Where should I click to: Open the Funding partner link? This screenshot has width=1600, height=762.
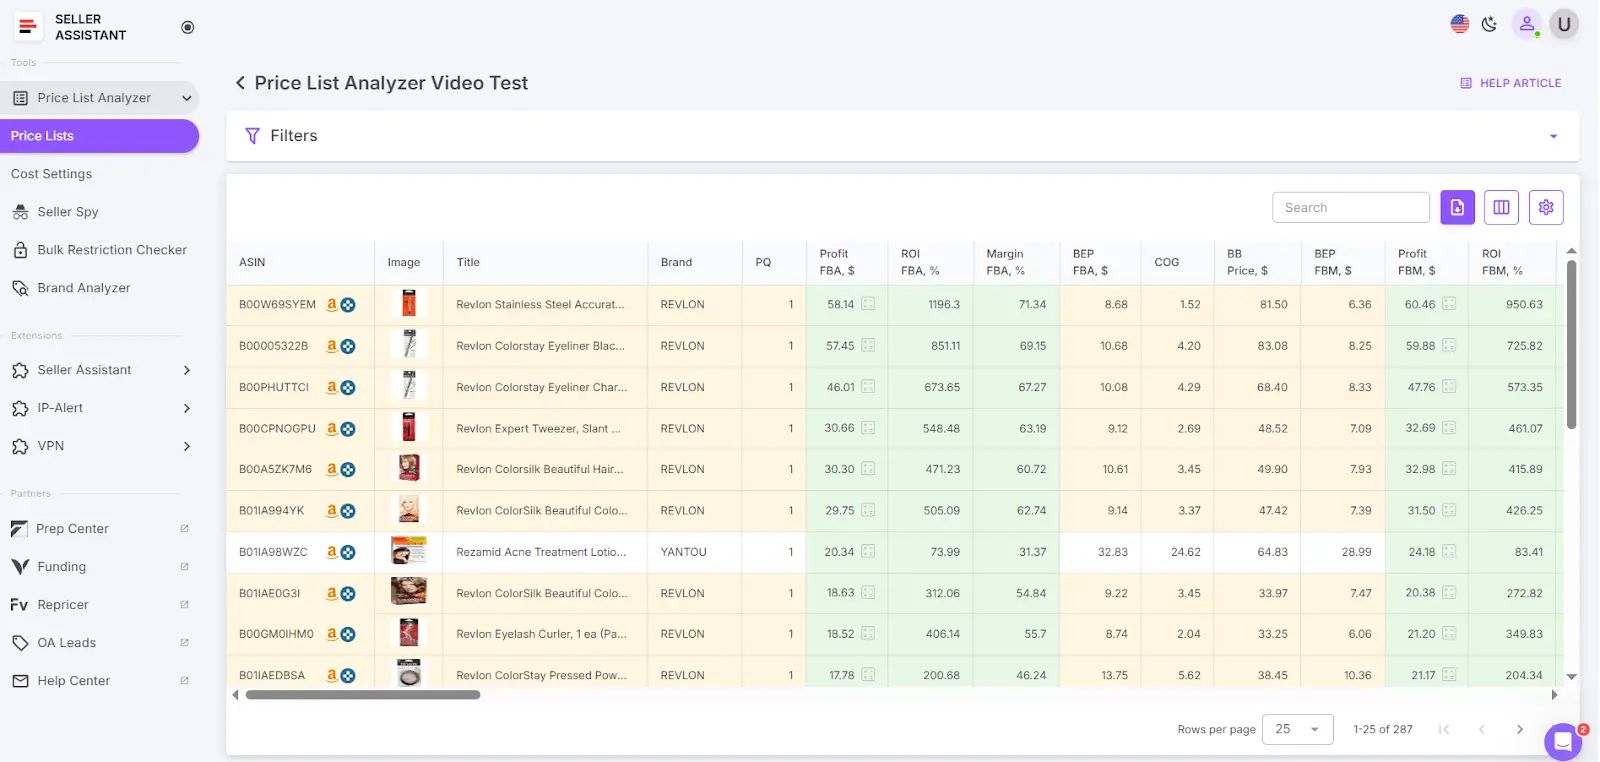61,567
